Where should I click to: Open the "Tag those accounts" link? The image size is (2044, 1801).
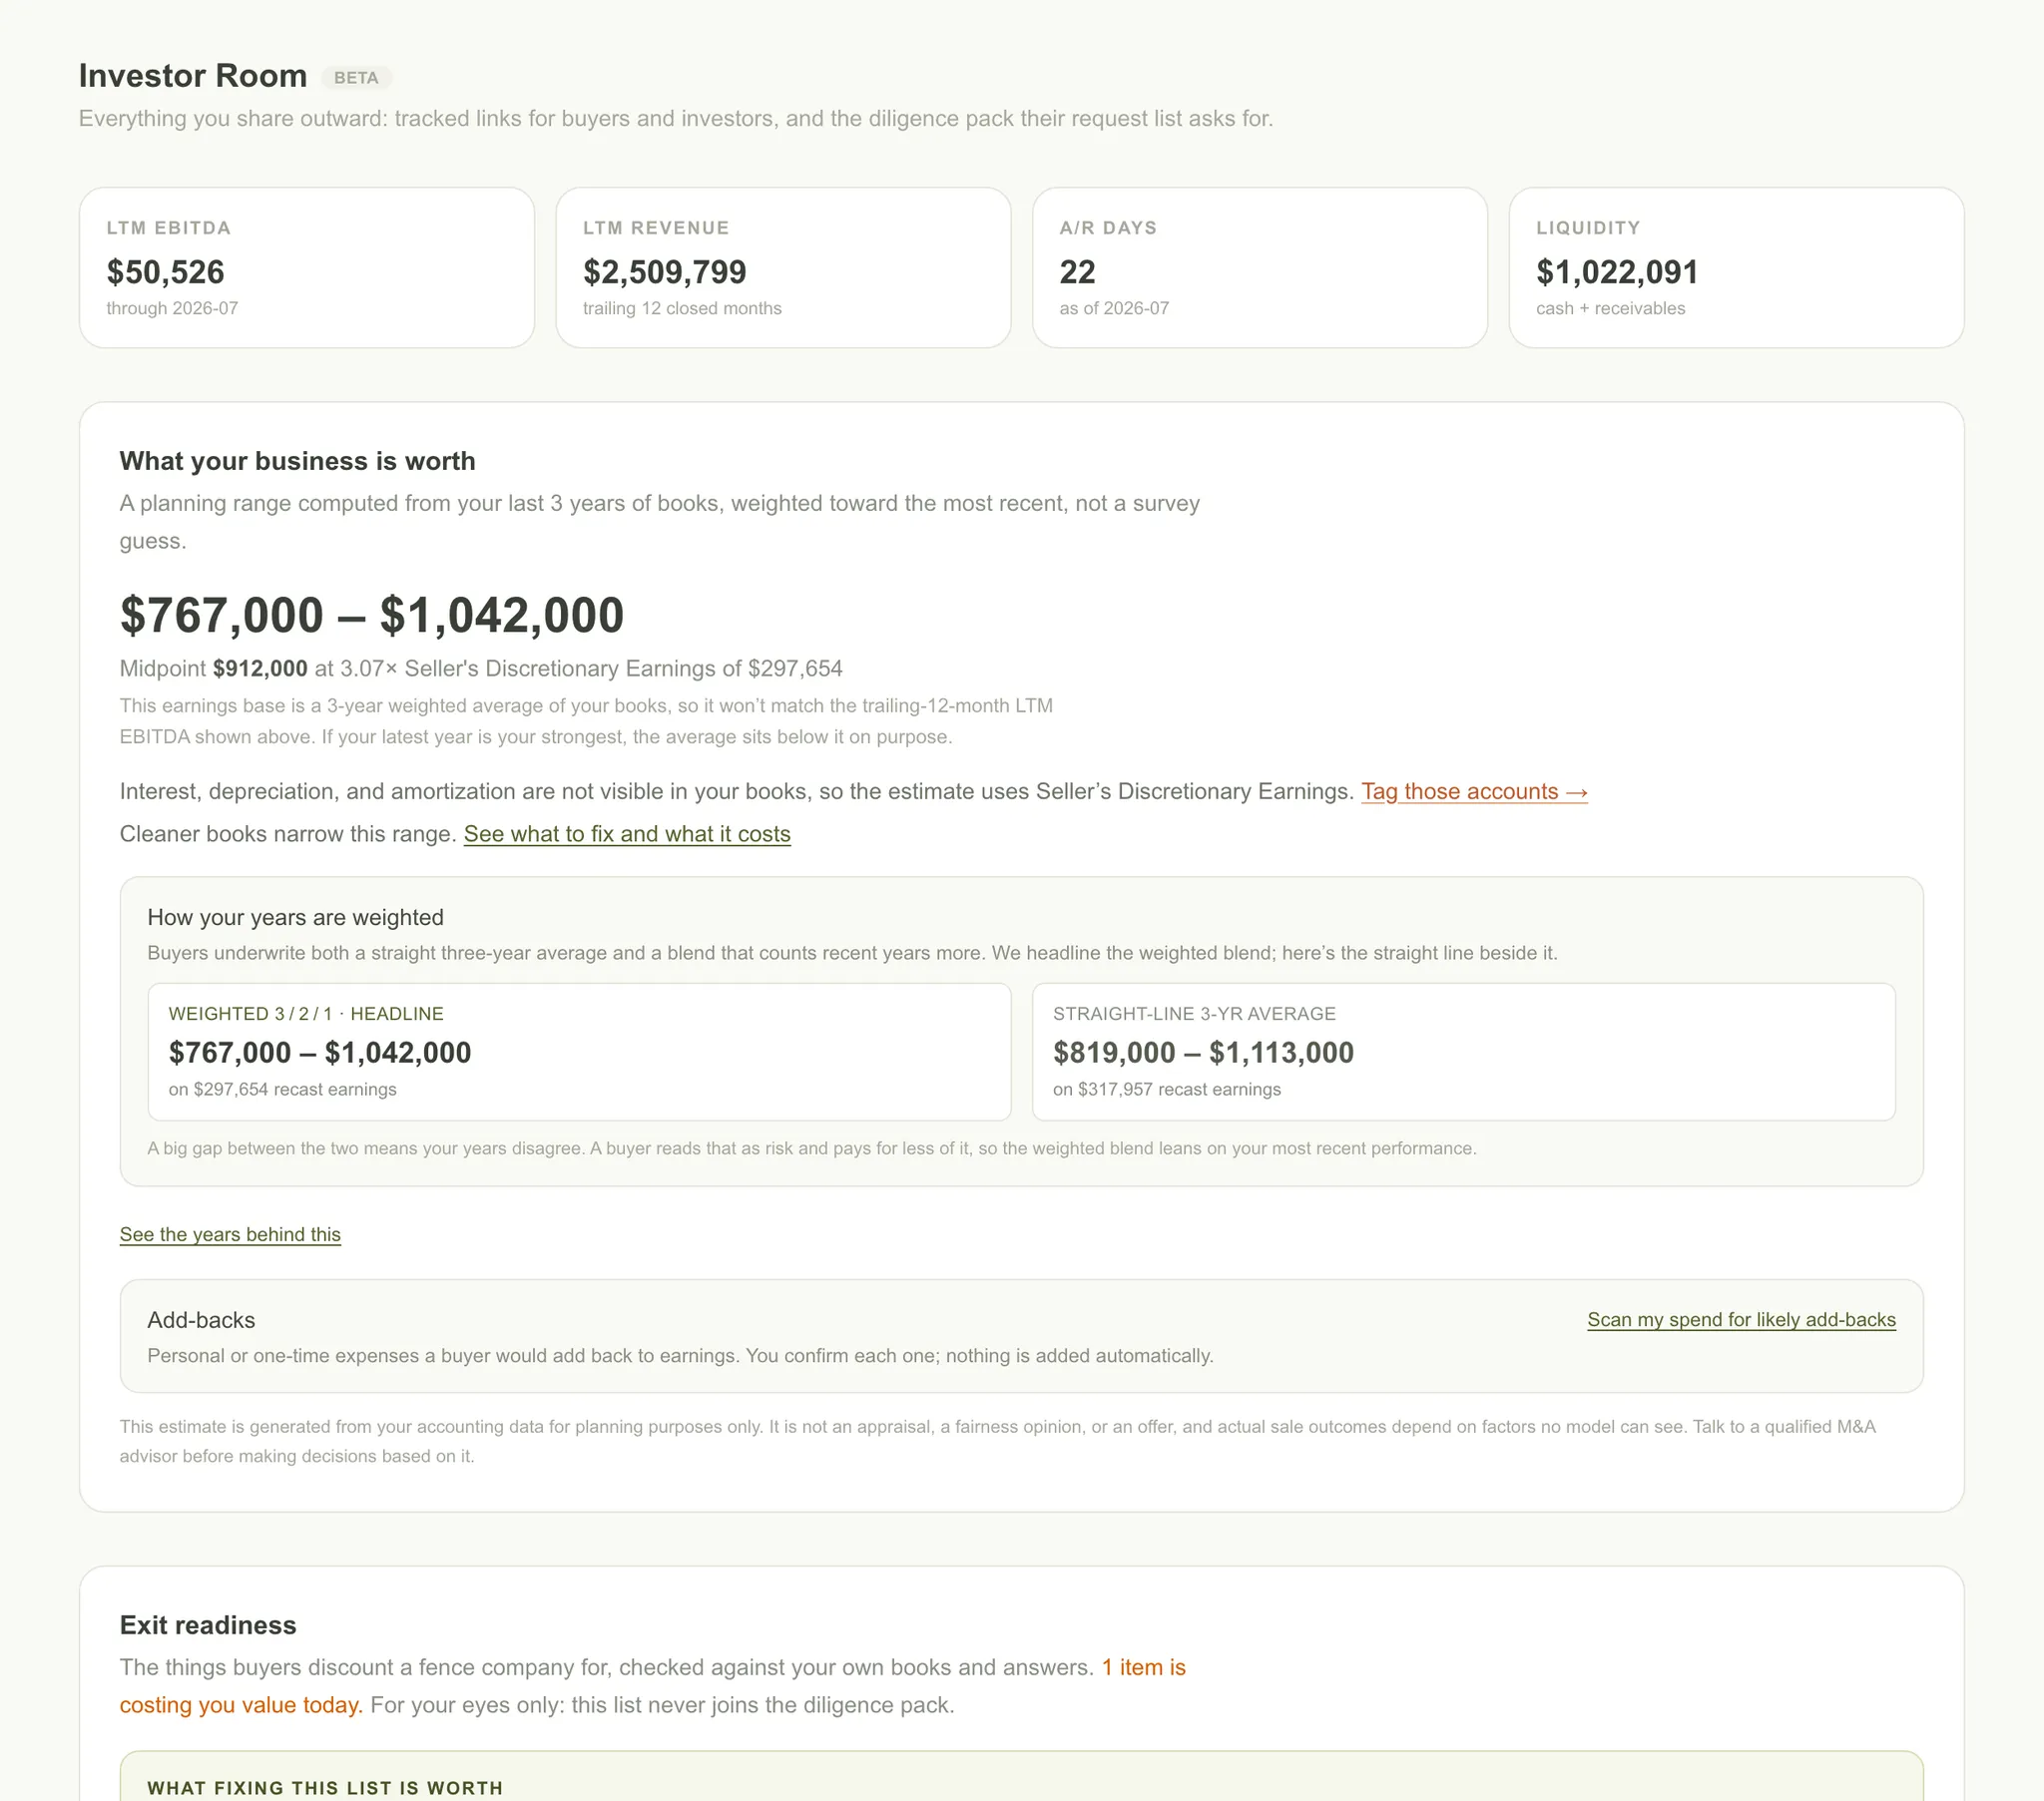point(1474,791)
